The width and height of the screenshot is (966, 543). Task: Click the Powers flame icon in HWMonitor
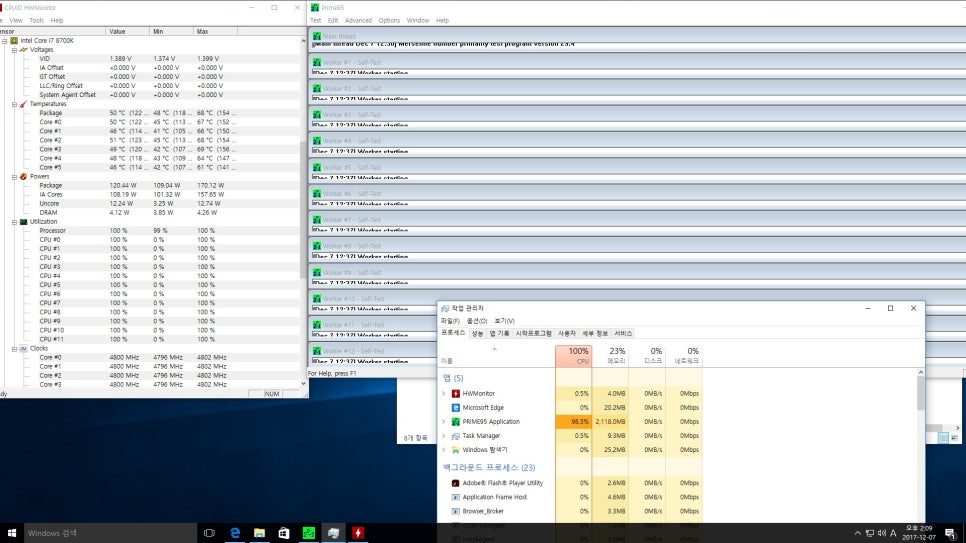point(23,176)
